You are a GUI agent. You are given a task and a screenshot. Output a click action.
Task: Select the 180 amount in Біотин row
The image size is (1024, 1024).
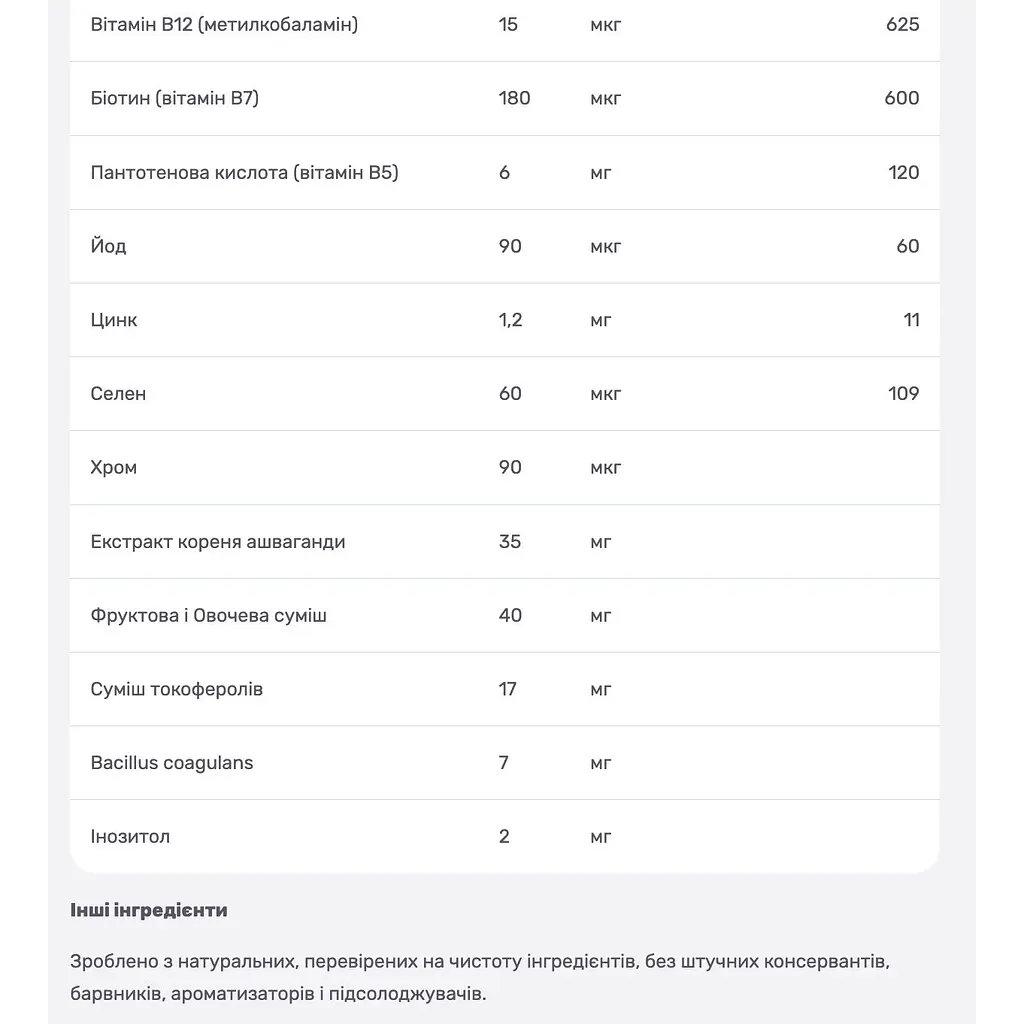(x=515, y=99)
